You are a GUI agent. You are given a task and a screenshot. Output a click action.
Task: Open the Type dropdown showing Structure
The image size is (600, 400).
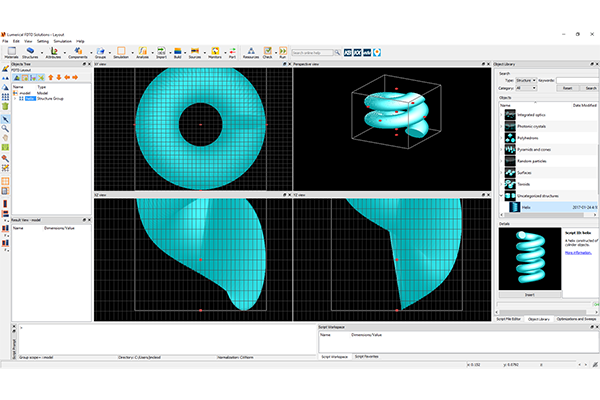[526, 80]
